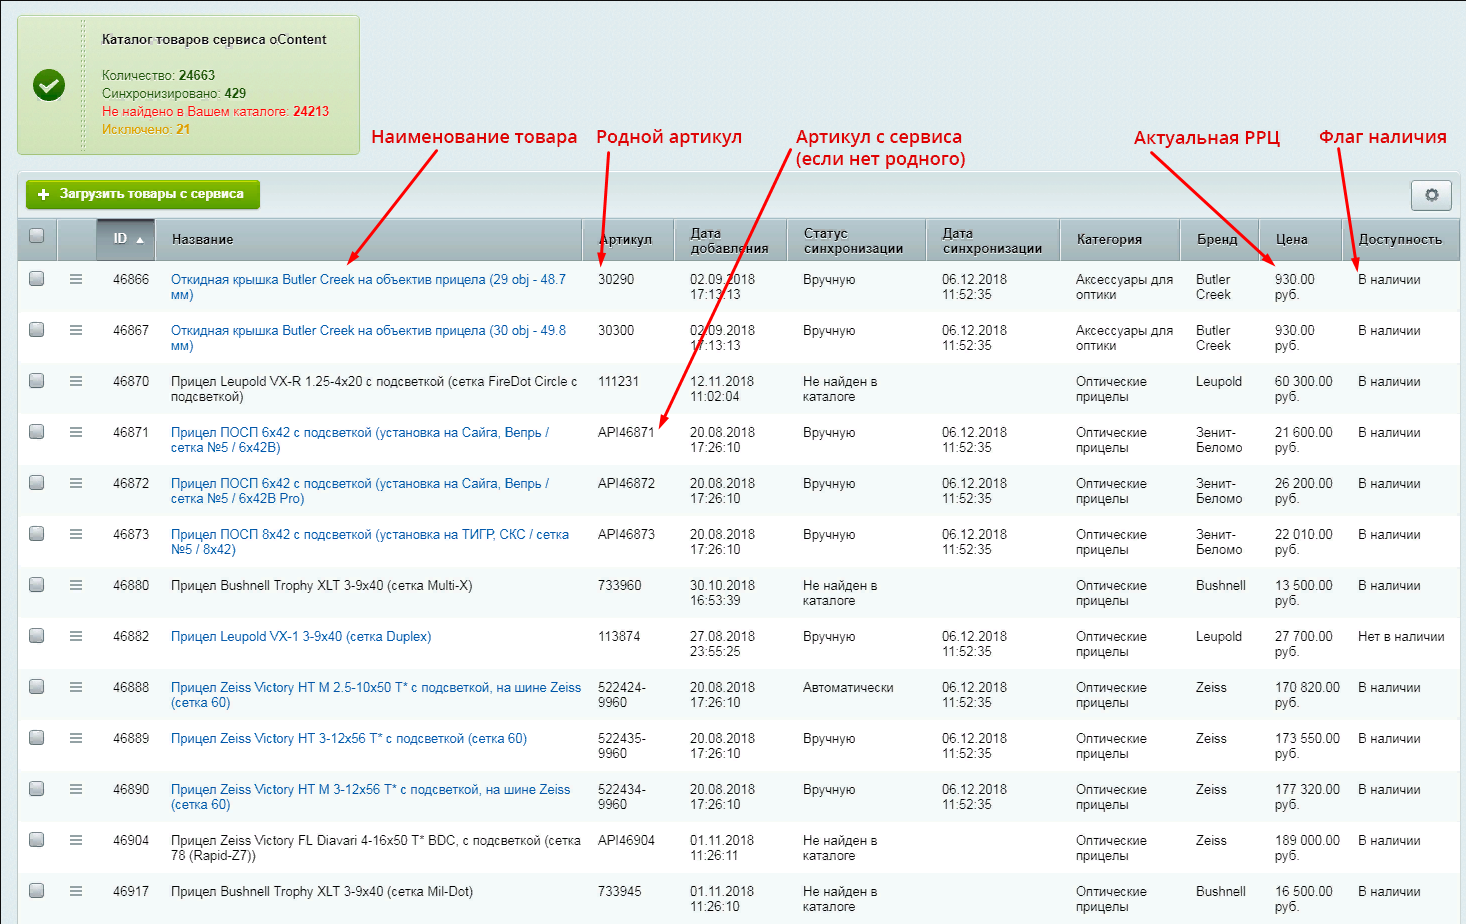
Task: Open Zeiss Victory HT M 3-12x56 link
Action: click(x=371, y=797)
